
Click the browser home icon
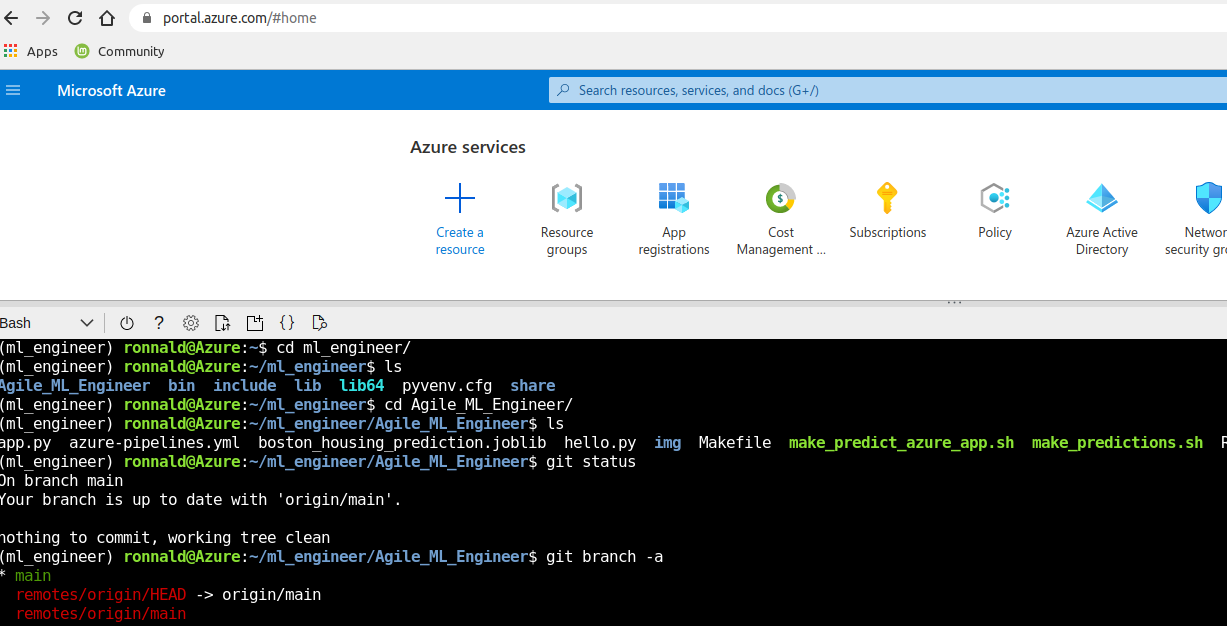pyautogui.click(x=107, y=18)
